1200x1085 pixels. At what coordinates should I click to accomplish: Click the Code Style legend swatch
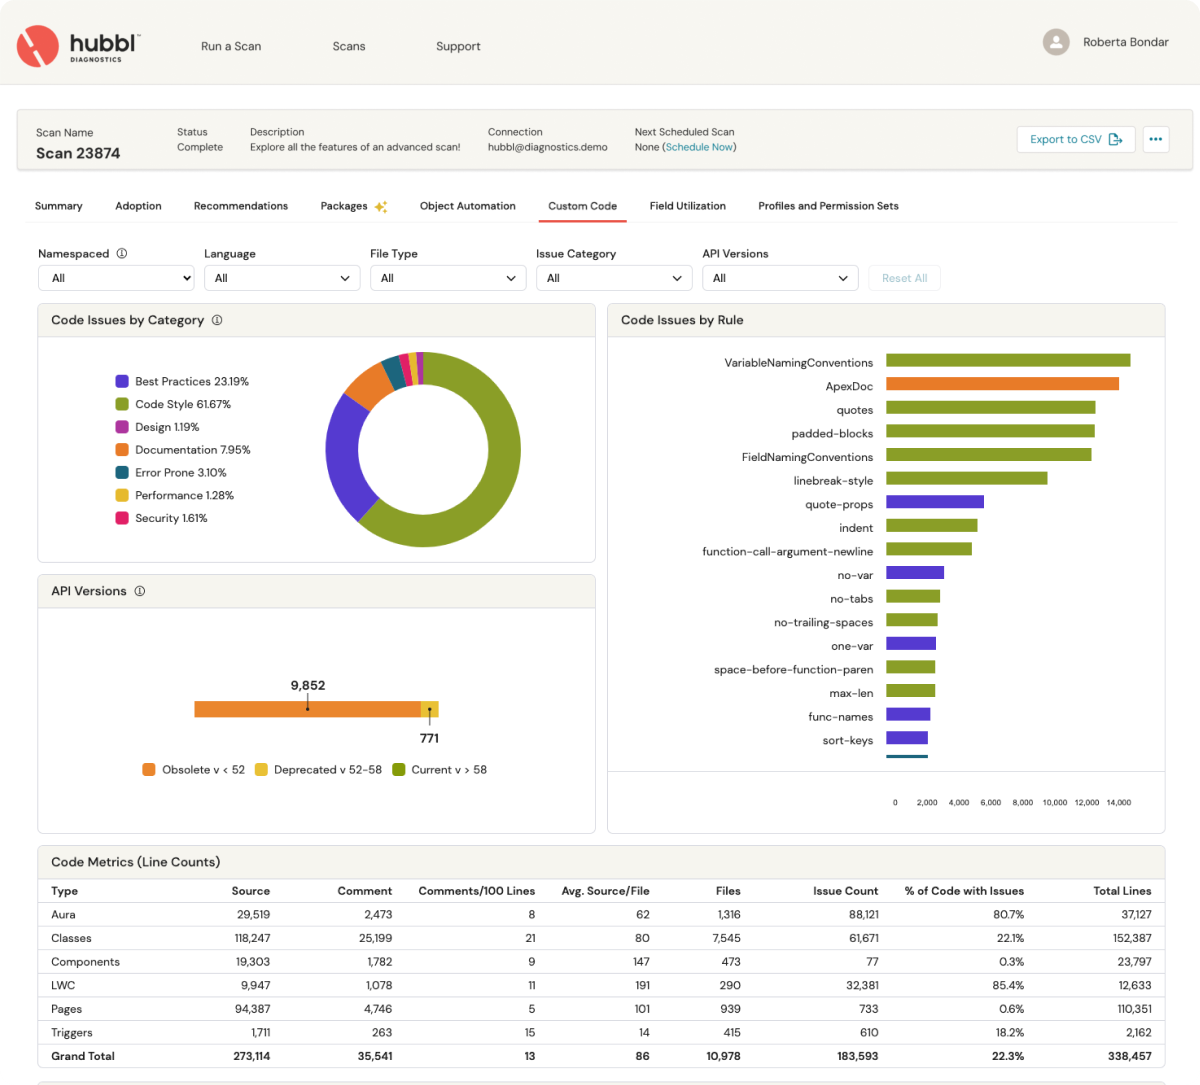122,404
